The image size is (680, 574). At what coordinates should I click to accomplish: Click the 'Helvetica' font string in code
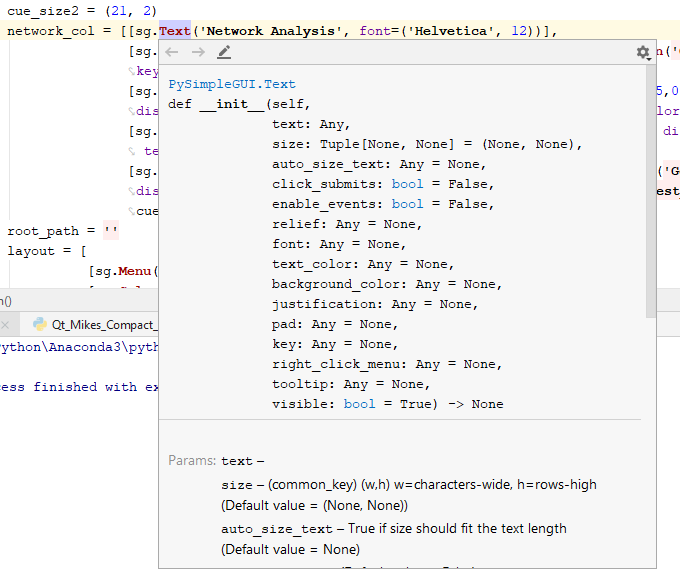(x=450, y=31)
